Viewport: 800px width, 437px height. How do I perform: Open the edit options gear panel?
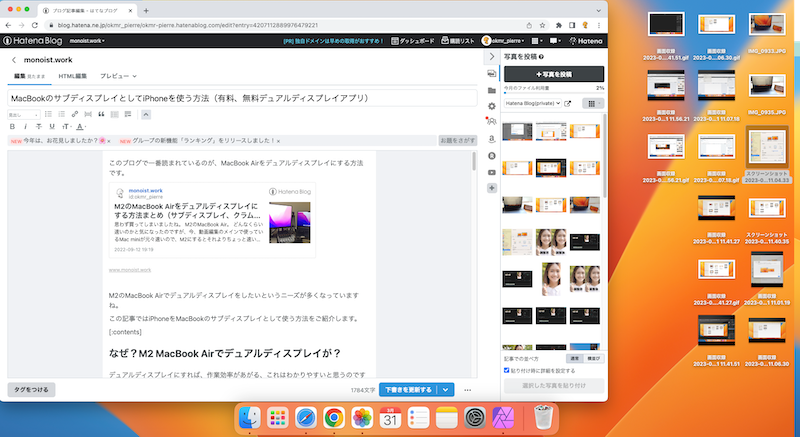[492, 106]
